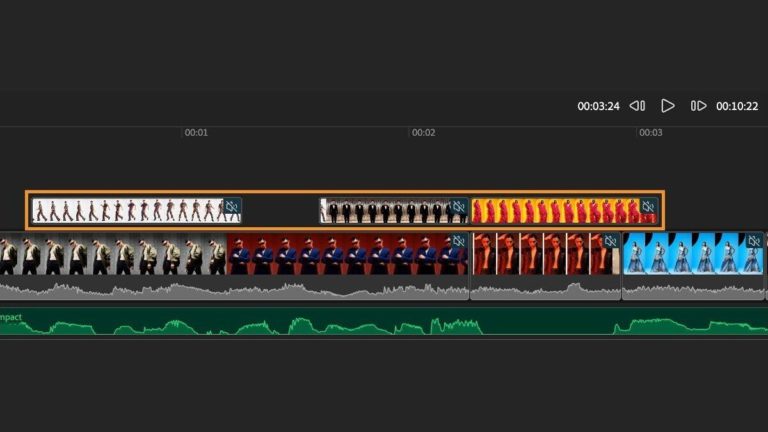Screen dimensions: 768x432
Task: Toggle mute on blue-suit red clip
Action: [458, 241]
